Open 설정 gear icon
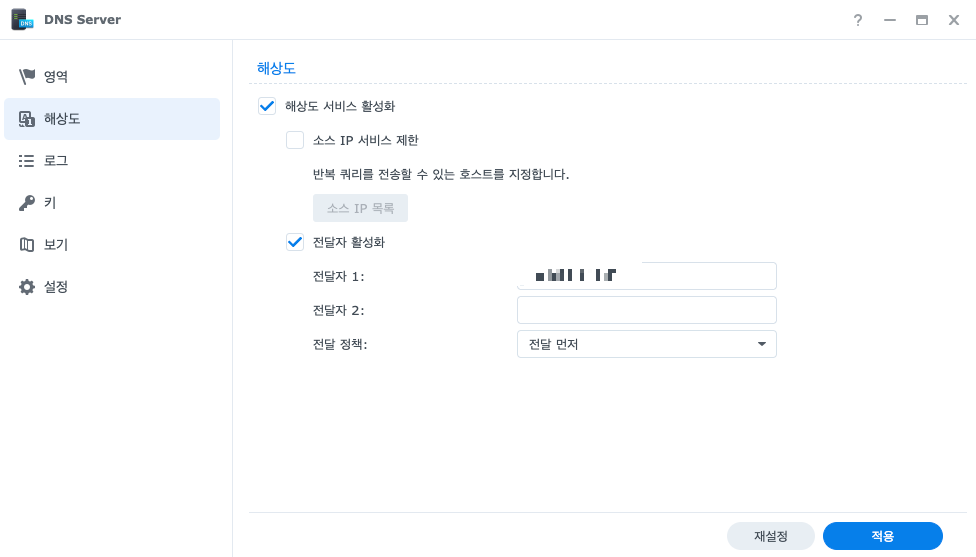976x557 pixels. [27, 287]
